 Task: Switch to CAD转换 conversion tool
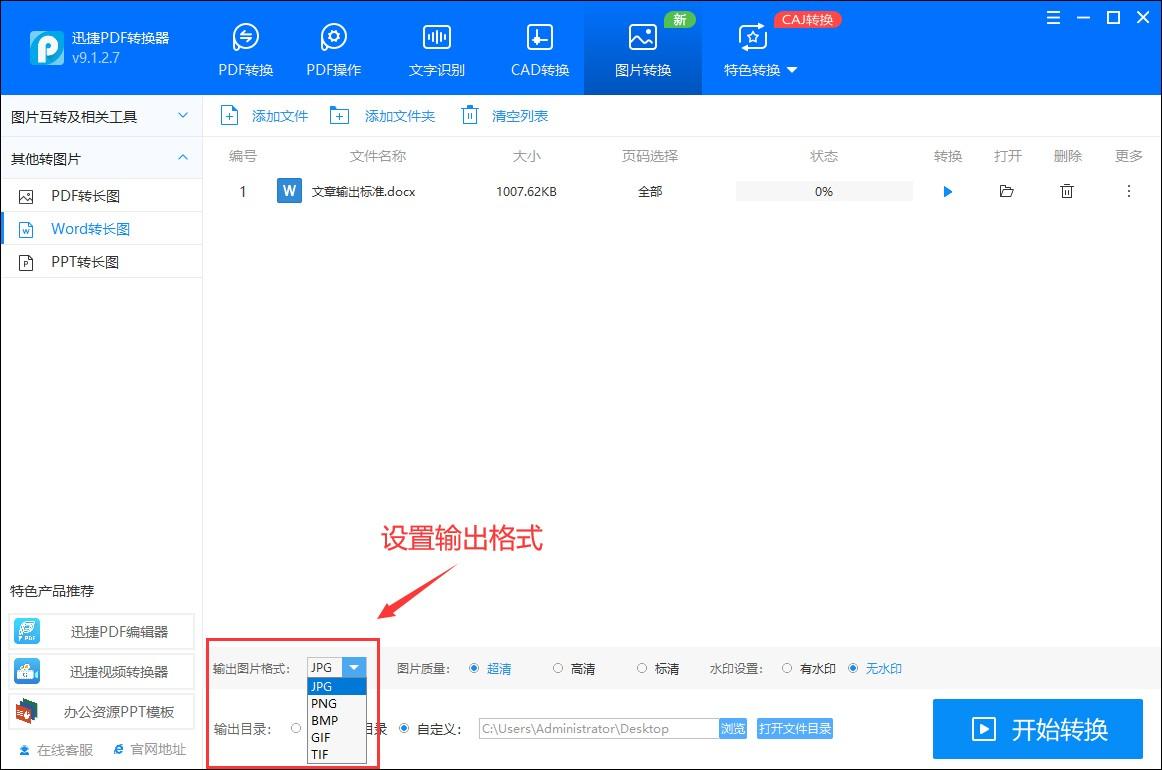539,45
